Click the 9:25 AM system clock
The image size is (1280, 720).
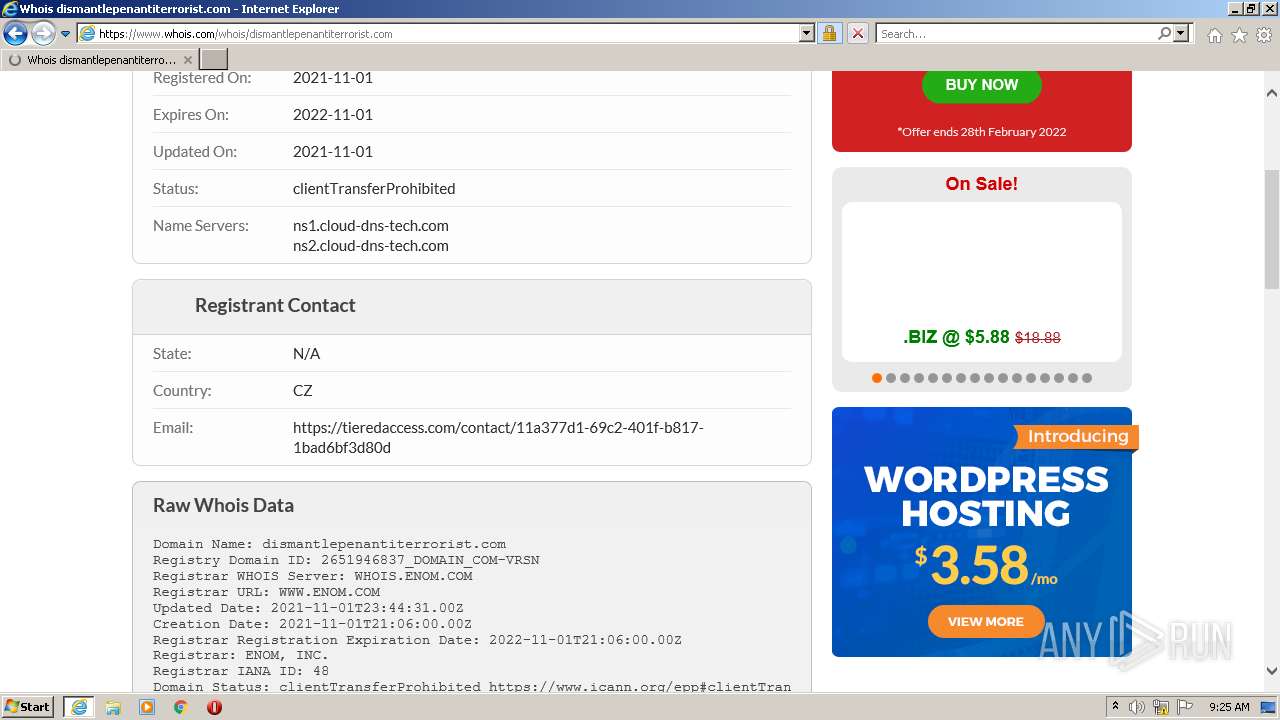pyautogui.click(x=1229, y=707)
